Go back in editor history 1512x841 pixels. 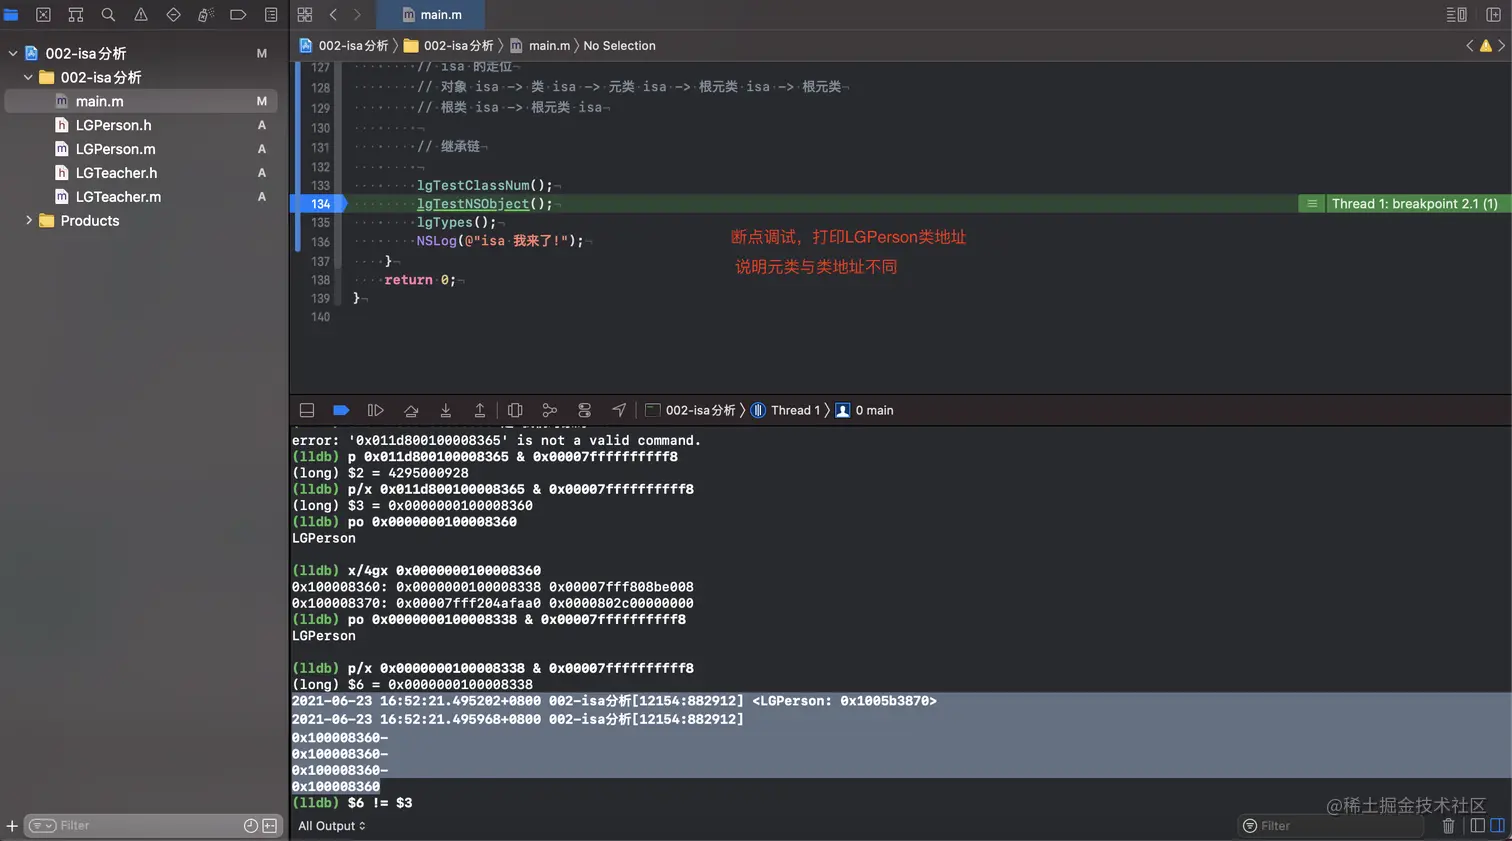(333, 15)
